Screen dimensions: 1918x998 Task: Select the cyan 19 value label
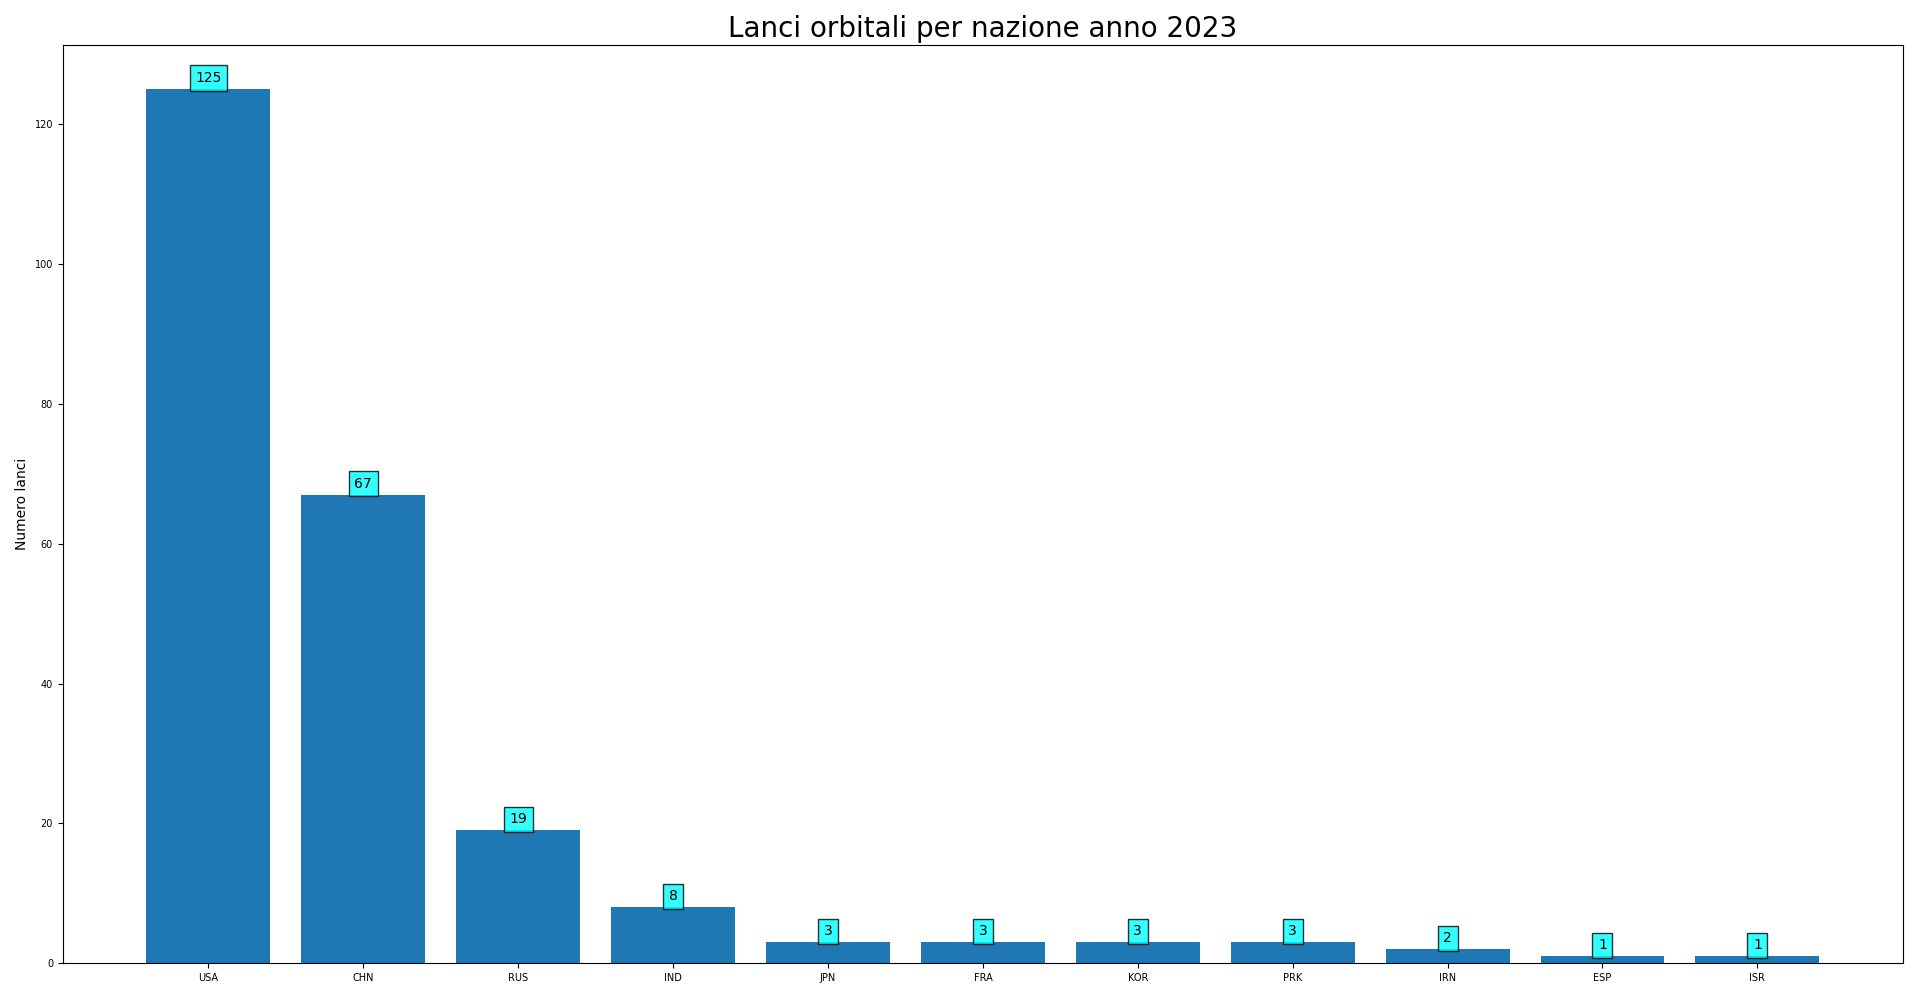[518, 819]
